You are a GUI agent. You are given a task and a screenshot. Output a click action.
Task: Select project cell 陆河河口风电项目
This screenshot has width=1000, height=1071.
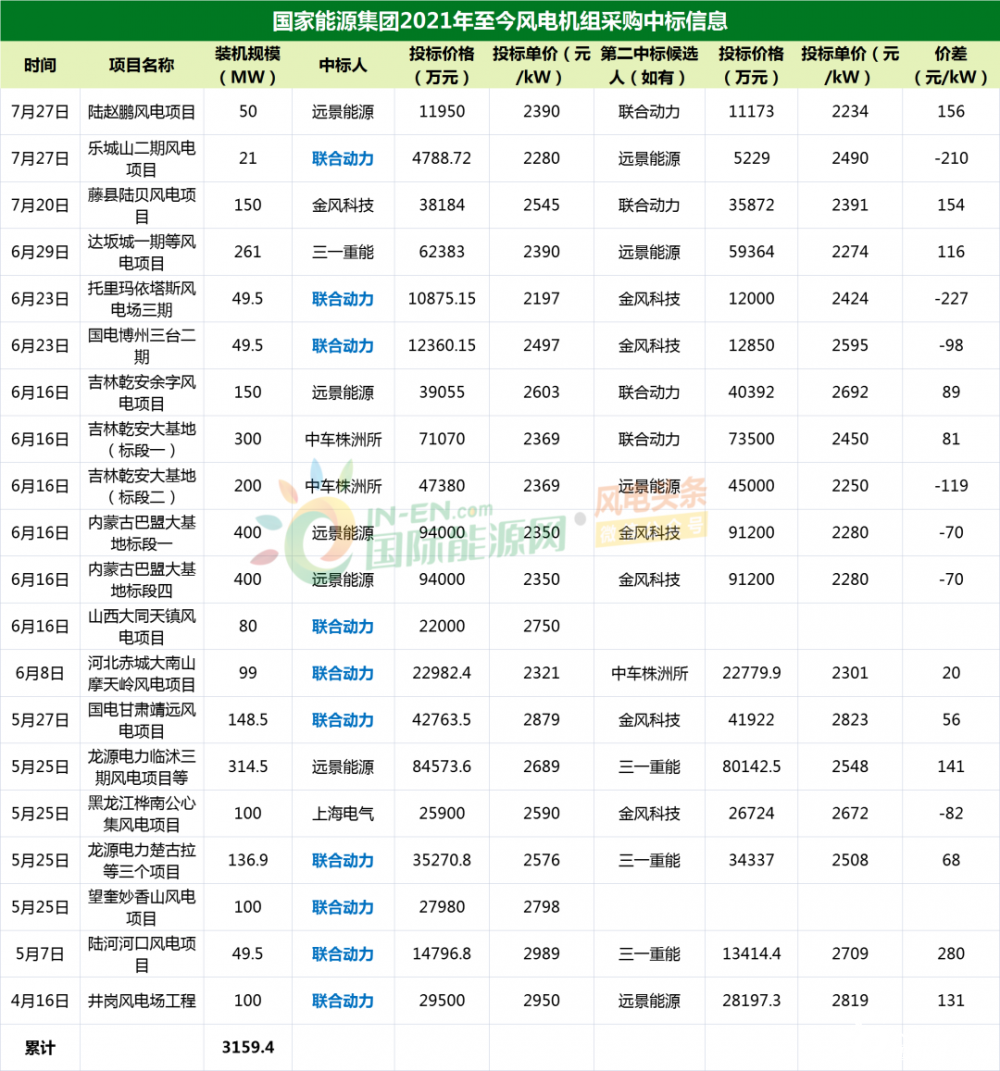141,954
